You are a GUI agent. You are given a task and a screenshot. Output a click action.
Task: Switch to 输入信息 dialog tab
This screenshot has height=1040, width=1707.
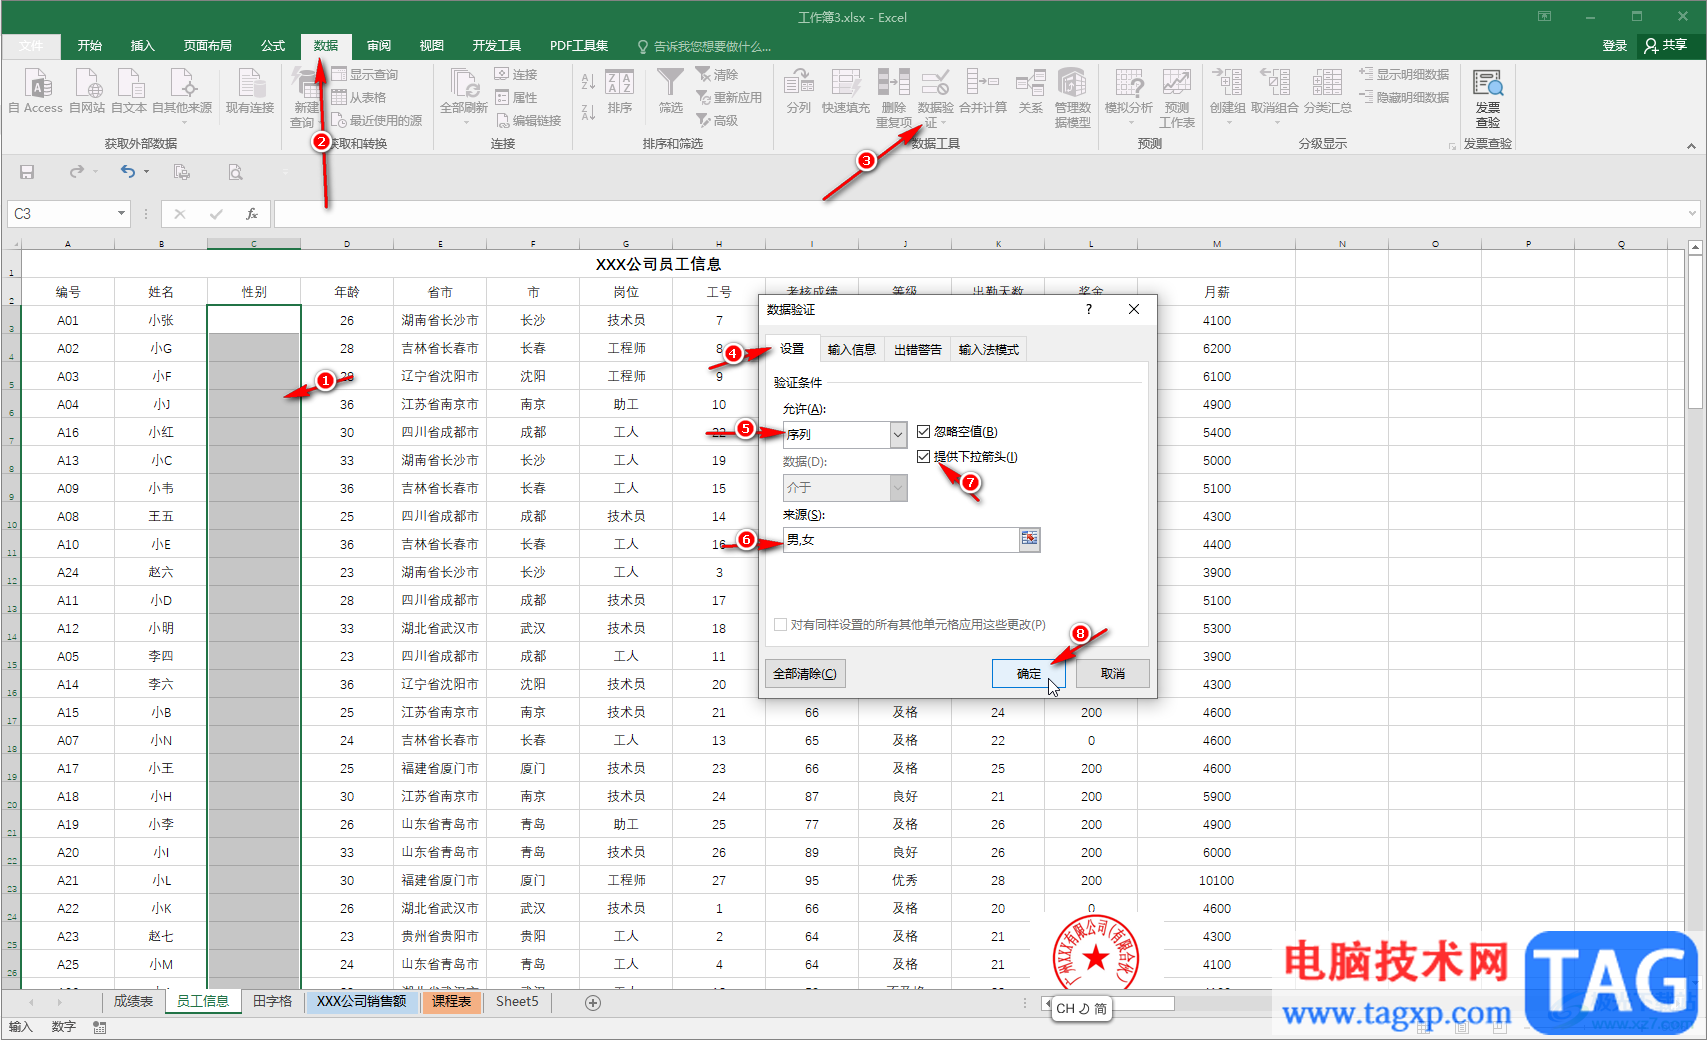(x=852, y=349)
